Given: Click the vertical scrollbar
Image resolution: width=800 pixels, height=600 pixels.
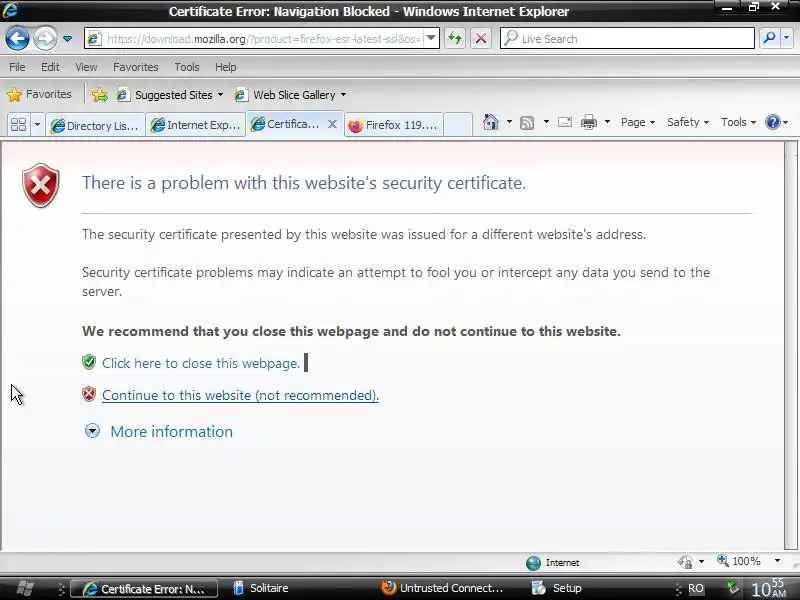Looking at the screenshot, I should tap(791, 345).
